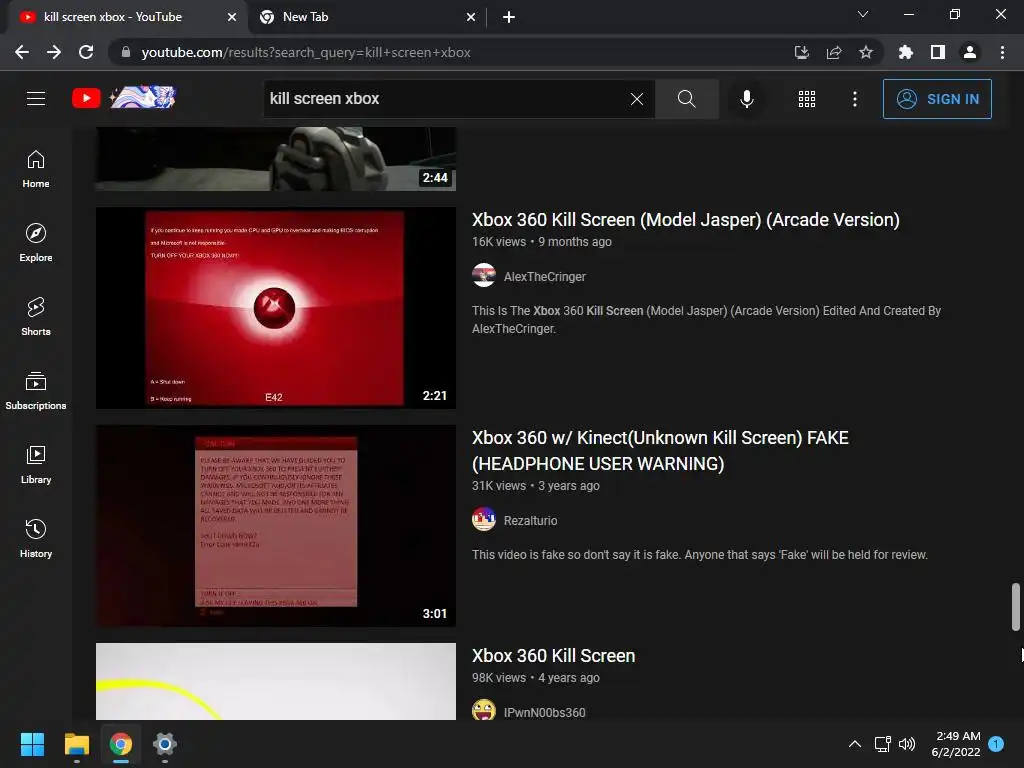Open the Xbox 360 w/ Kinect Unknown Kill Screen title
Image resolution: width=1024 pixels, height=768 pixels.
pyautogui.click(x=660, y=451)
